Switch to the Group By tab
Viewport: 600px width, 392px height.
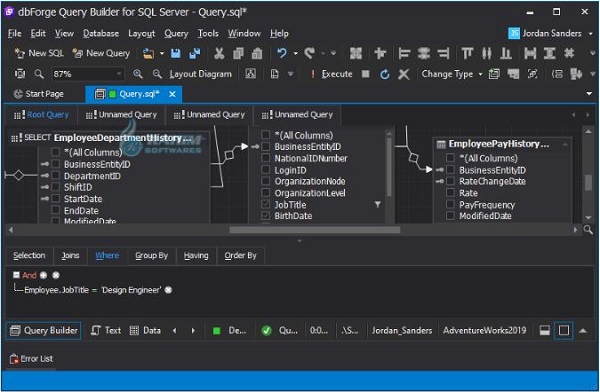(151, 255)
